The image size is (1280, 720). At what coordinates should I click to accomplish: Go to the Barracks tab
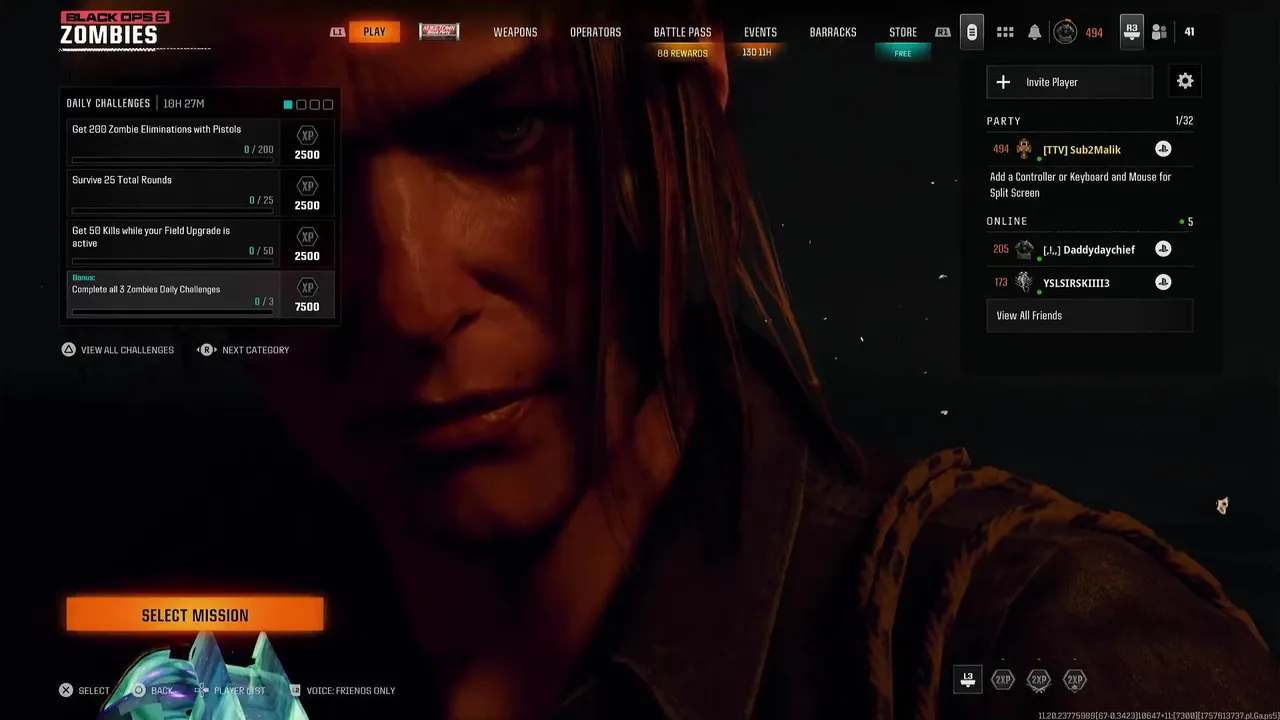click(x=833, y=32)
